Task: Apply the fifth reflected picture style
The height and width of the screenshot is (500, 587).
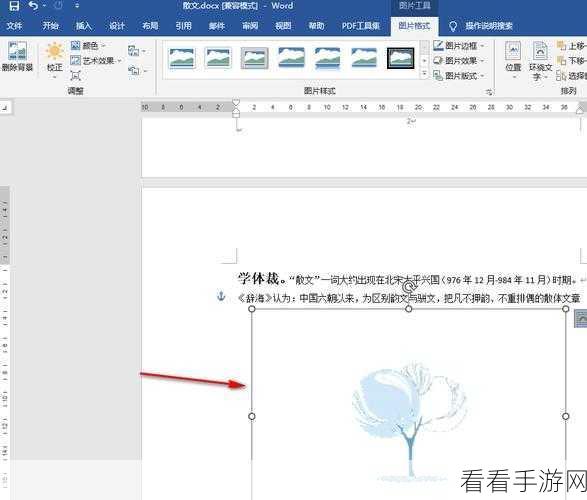Action: pyautogui.click(x=328, y=58)
